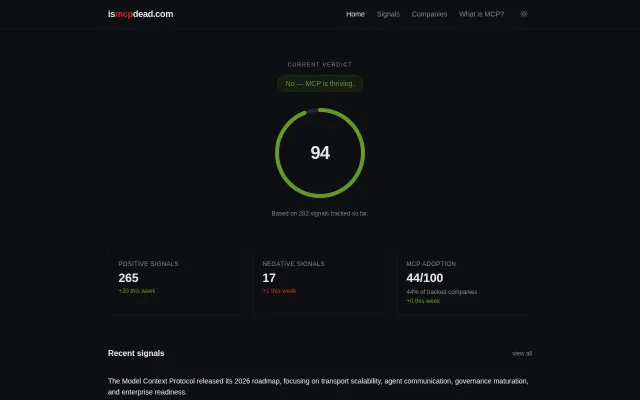Open the Companies nav item
640x400 pixels.
pyautogui.click(x=429, y=14)
